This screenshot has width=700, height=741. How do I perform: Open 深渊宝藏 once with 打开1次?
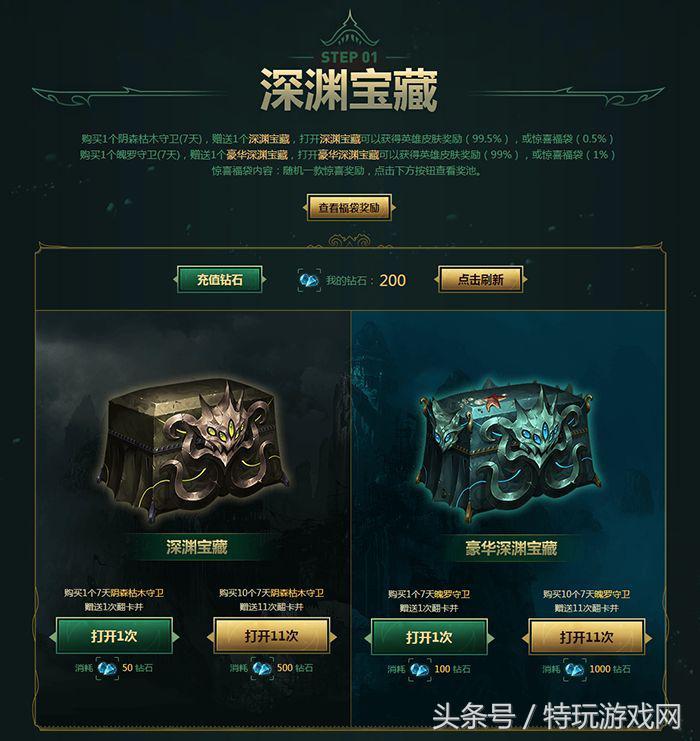tap(114, 636)
